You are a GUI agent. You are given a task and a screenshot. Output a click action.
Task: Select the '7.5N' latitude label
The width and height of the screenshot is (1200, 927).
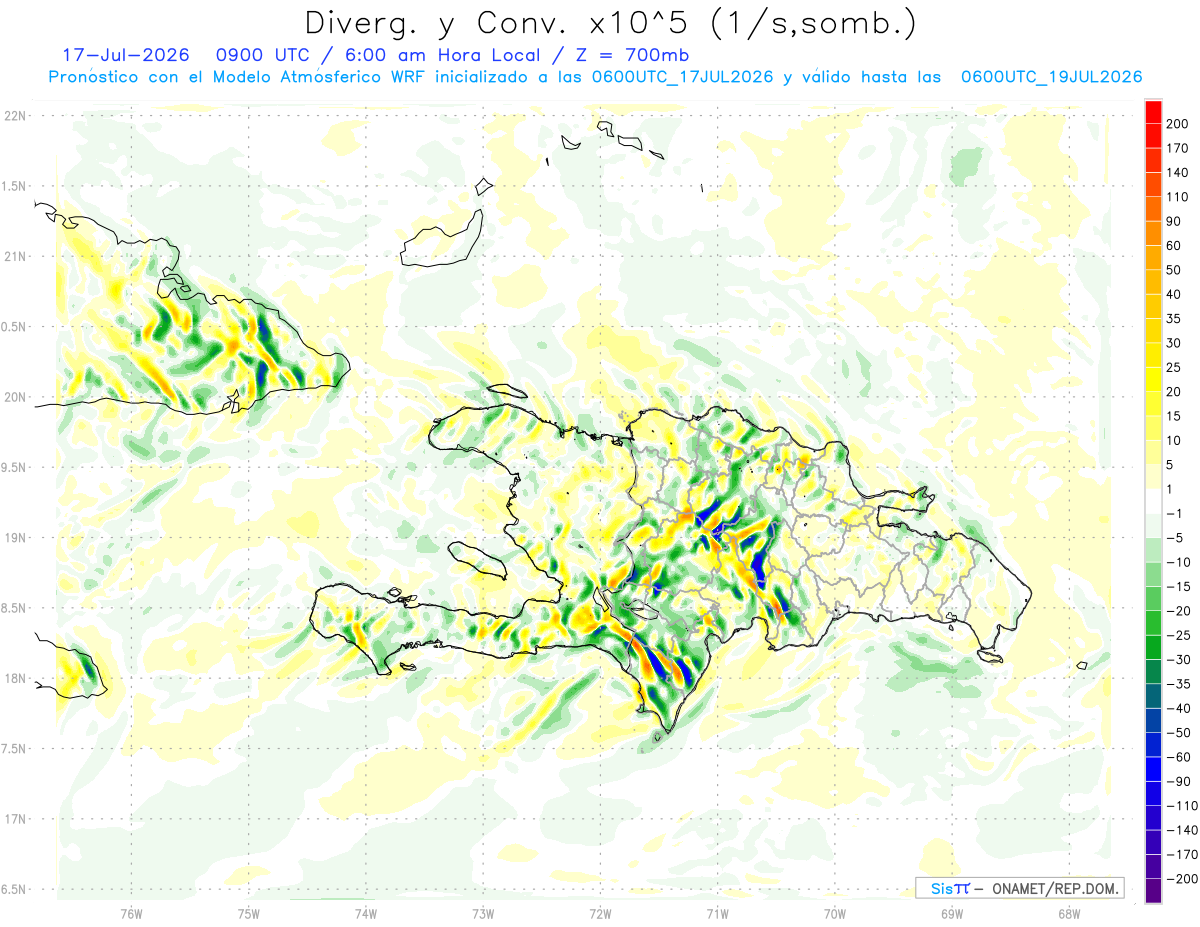13,749
